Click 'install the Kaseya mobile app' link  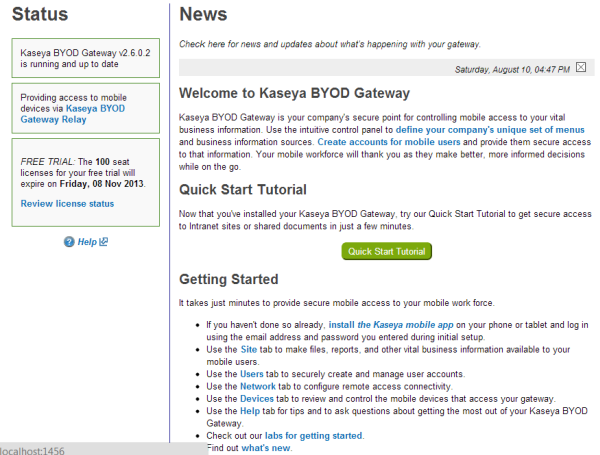coord(391,325)
